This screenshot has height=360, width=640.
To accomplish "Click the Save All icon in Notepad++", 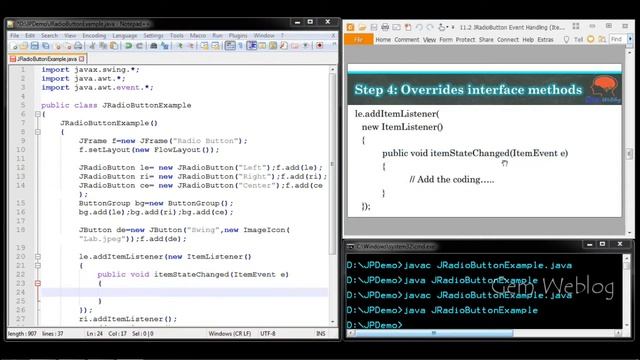I will tap(45, 46).
